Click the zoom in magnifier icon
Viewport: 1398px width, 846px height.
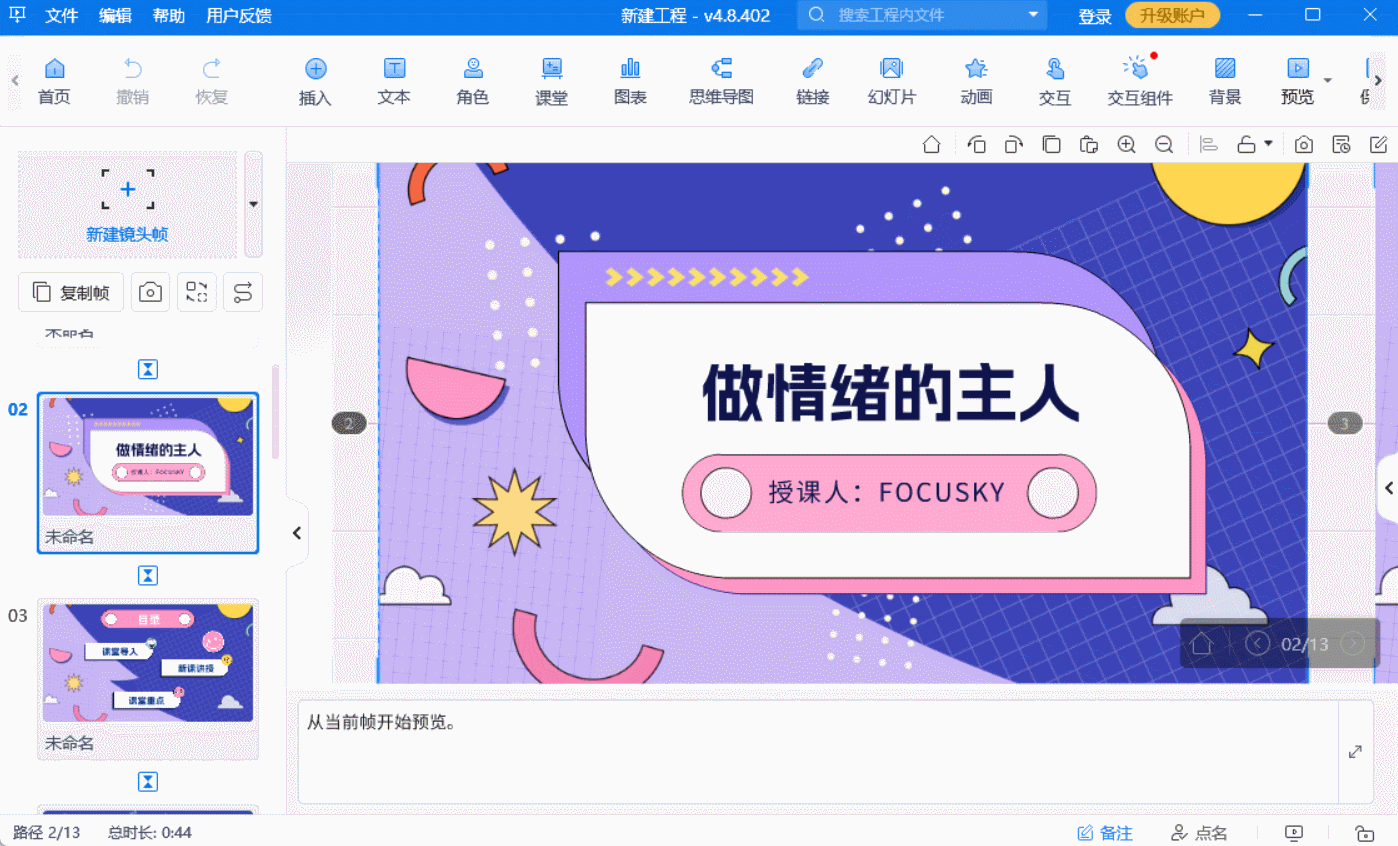click(1126, 145)
